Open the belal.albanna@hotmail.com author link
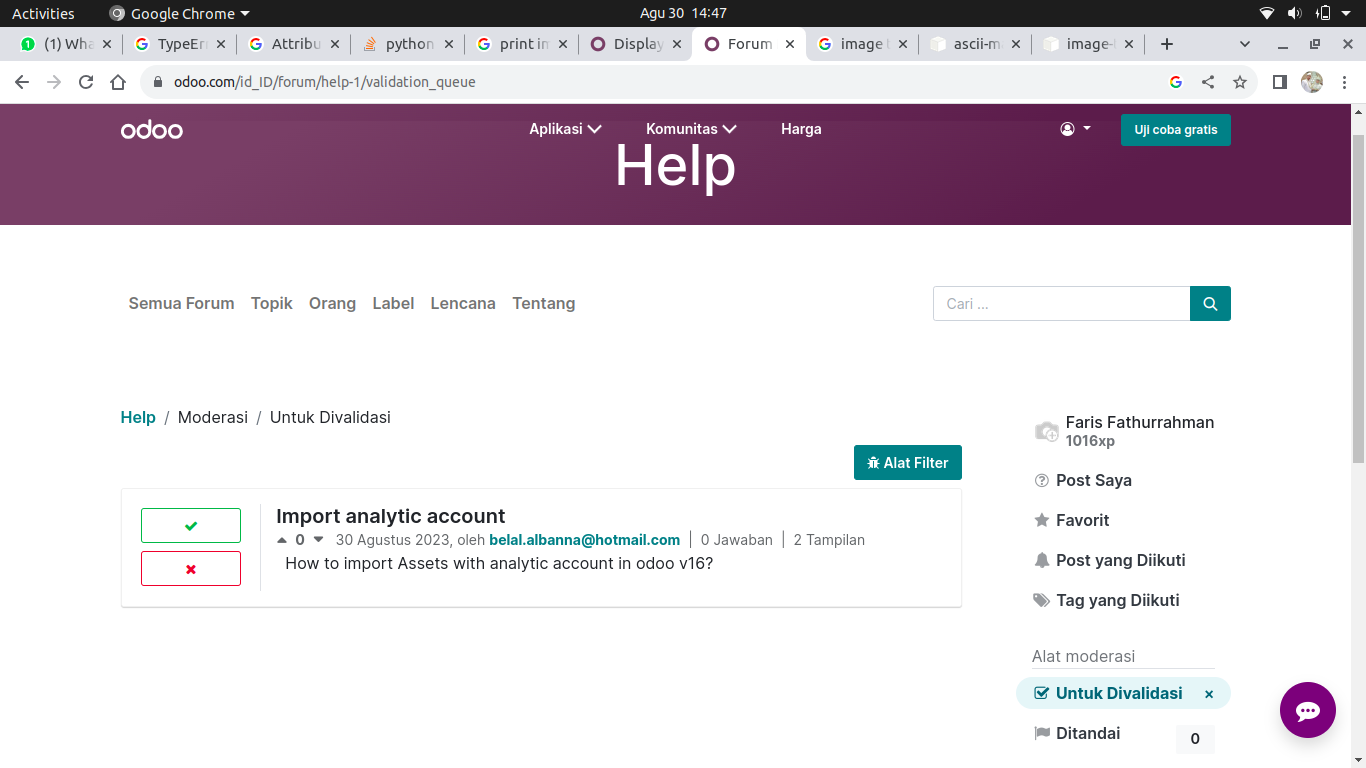The image size is (1366, 768). pos(584,540)
